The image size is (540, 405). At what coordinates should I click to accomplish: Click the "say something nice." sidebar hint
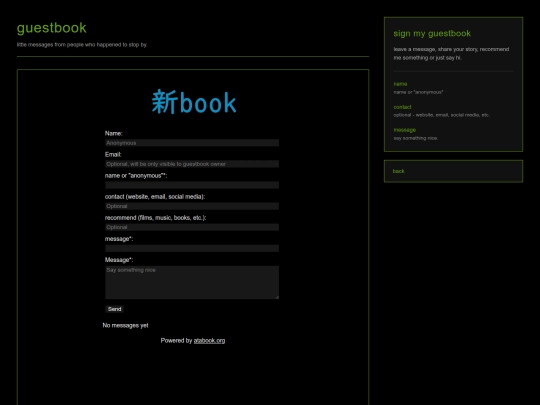point(416,138)
